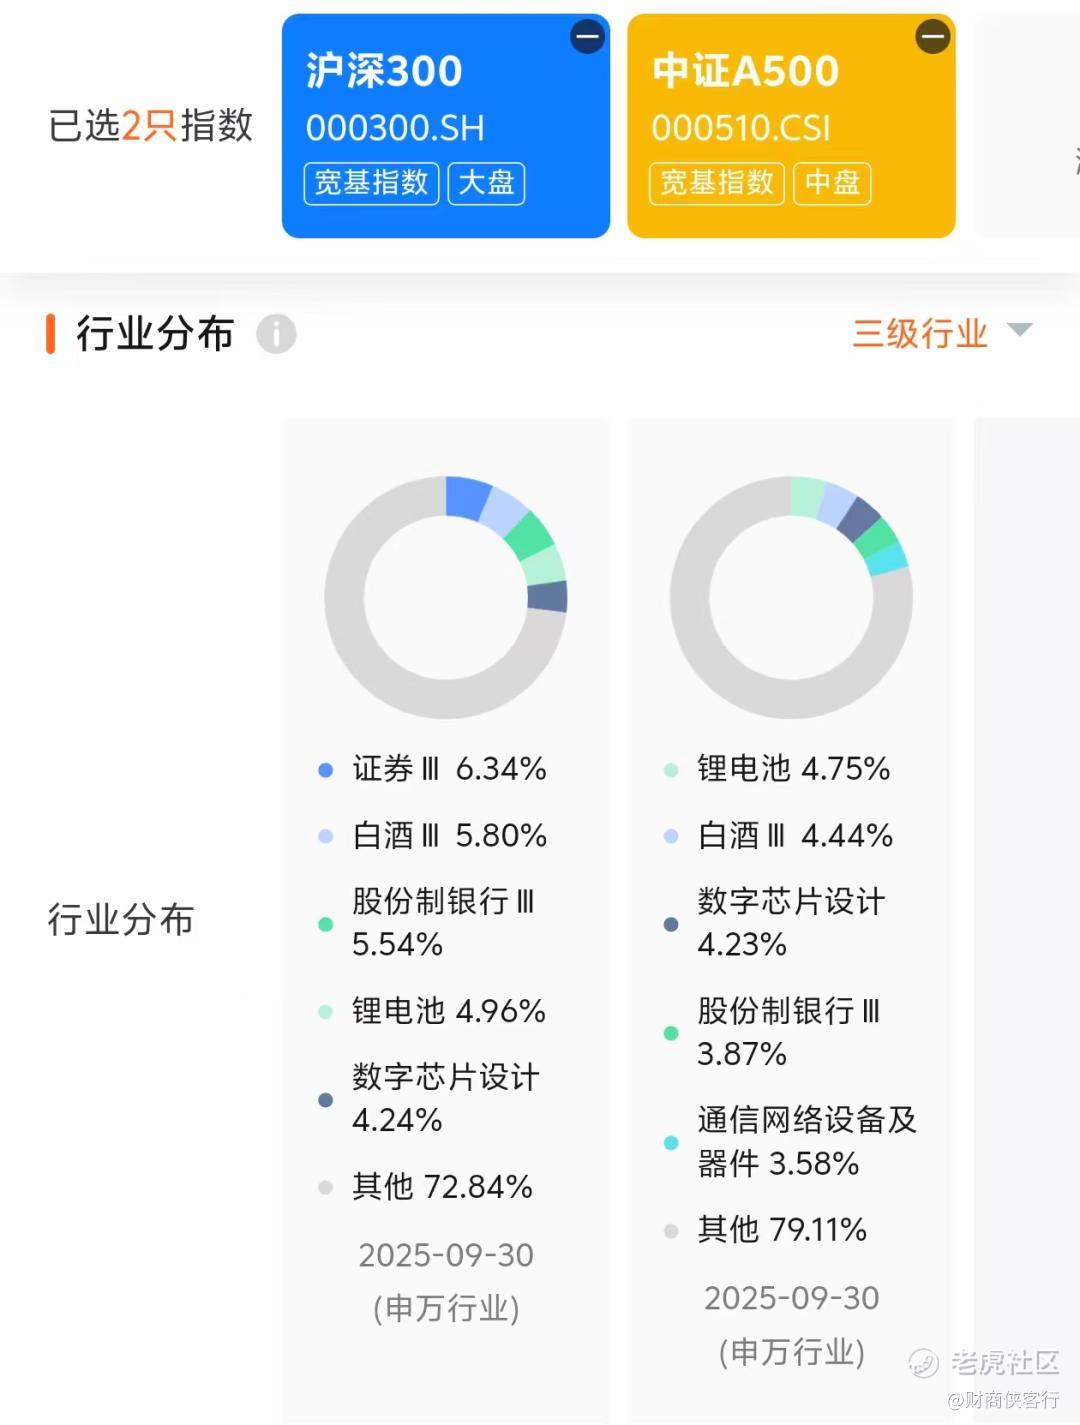This screenshot has width=1080, height=1425.
Task: Remove 中证A500 index using minus icon
Action: point(932,37)
